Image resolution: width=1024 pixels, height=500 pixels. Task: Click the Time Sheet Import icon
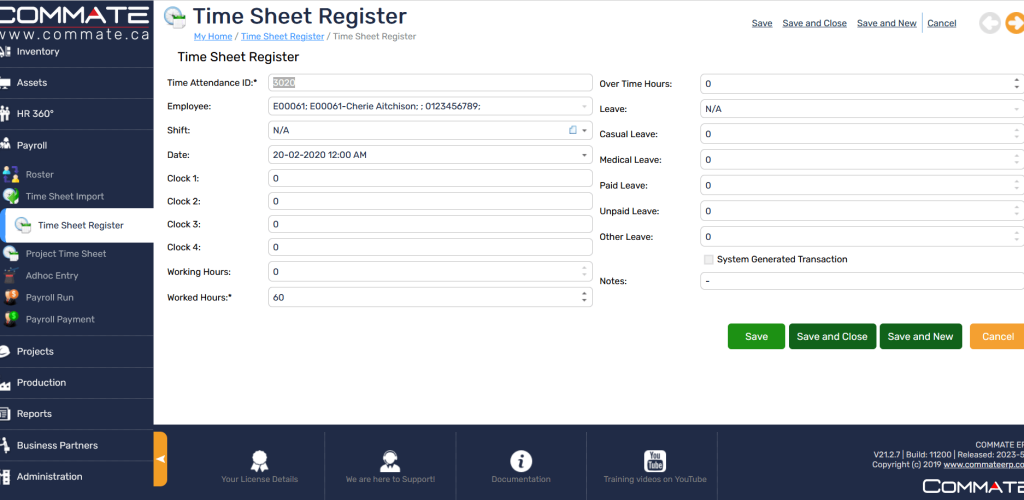click(11, 196)
